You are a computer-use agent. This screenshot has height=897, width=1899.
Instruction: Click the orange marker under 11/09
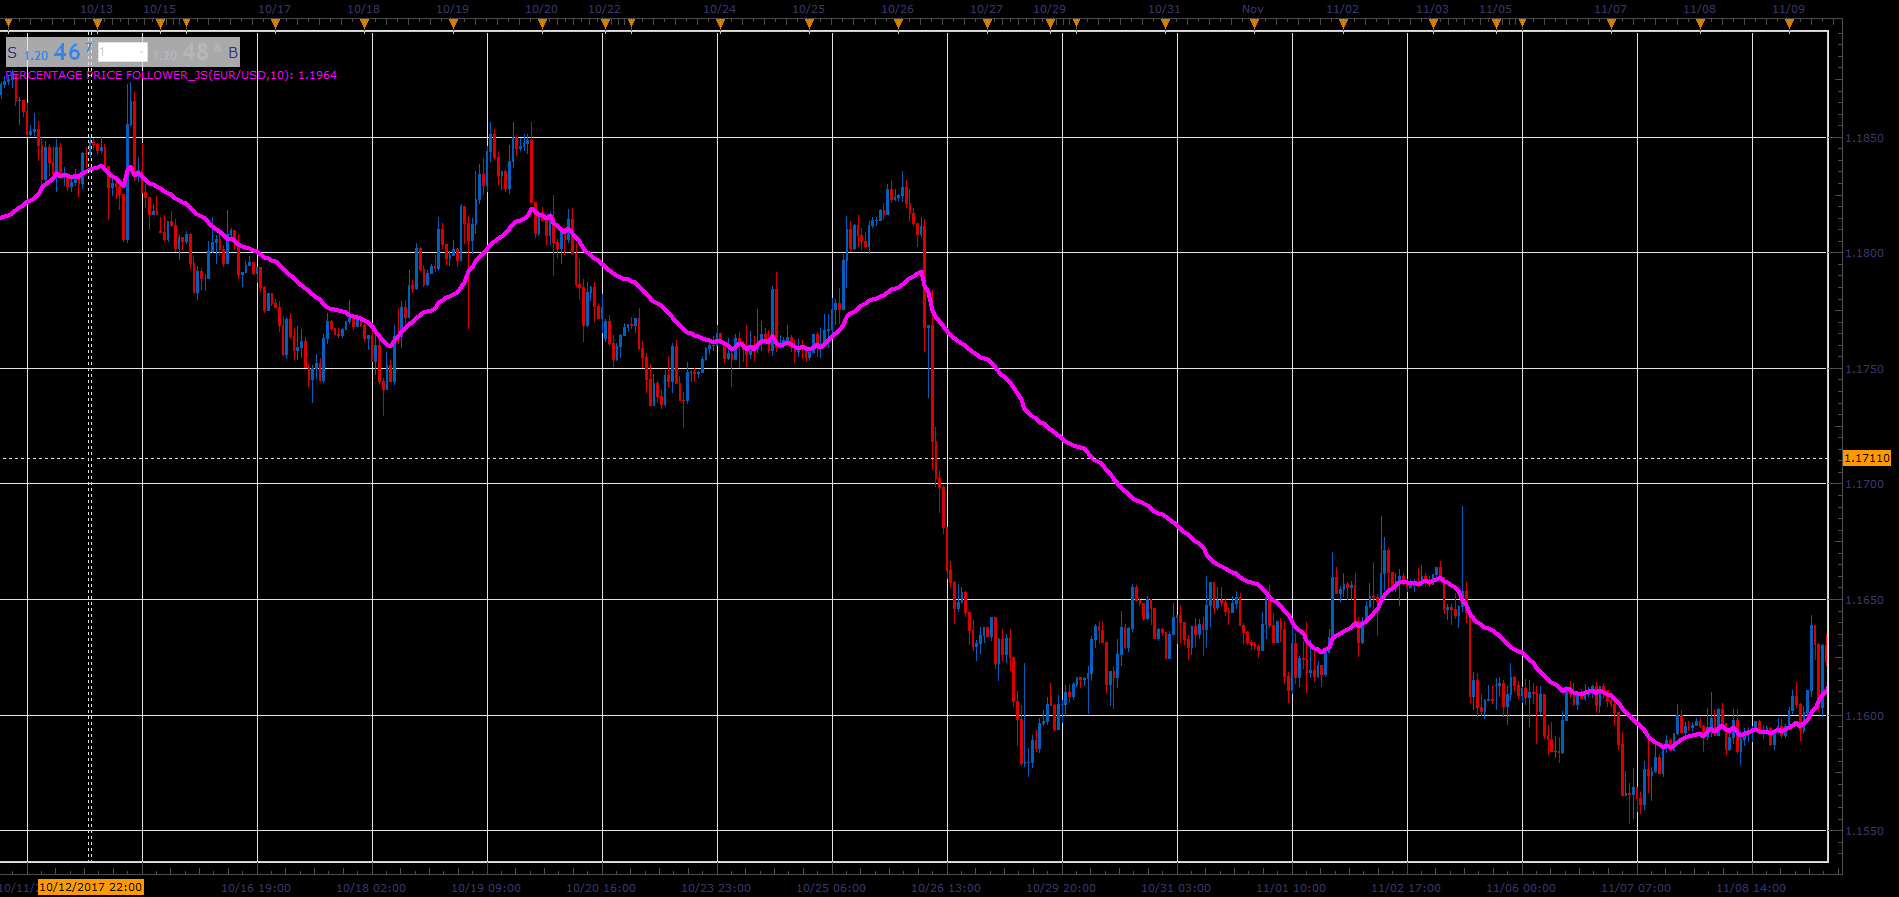(x=1789, y=23)
